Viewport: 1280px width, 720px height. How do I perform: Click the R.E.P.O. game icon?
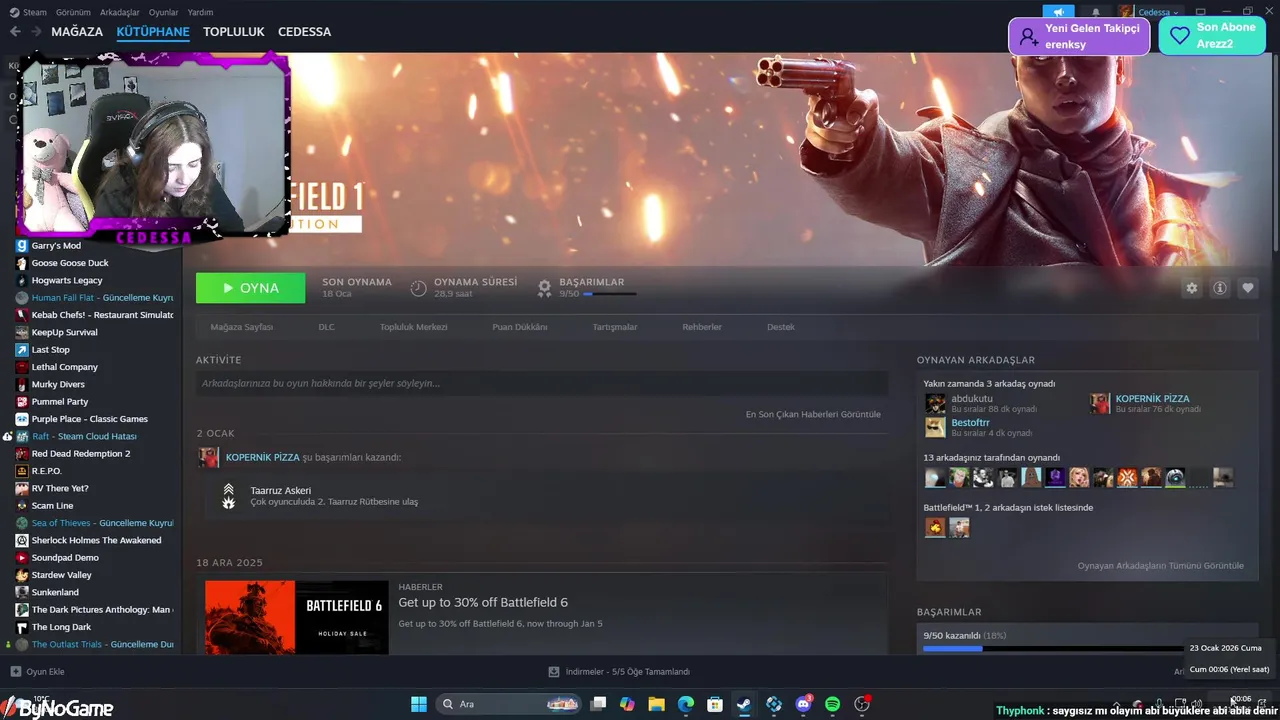[22, 471]
